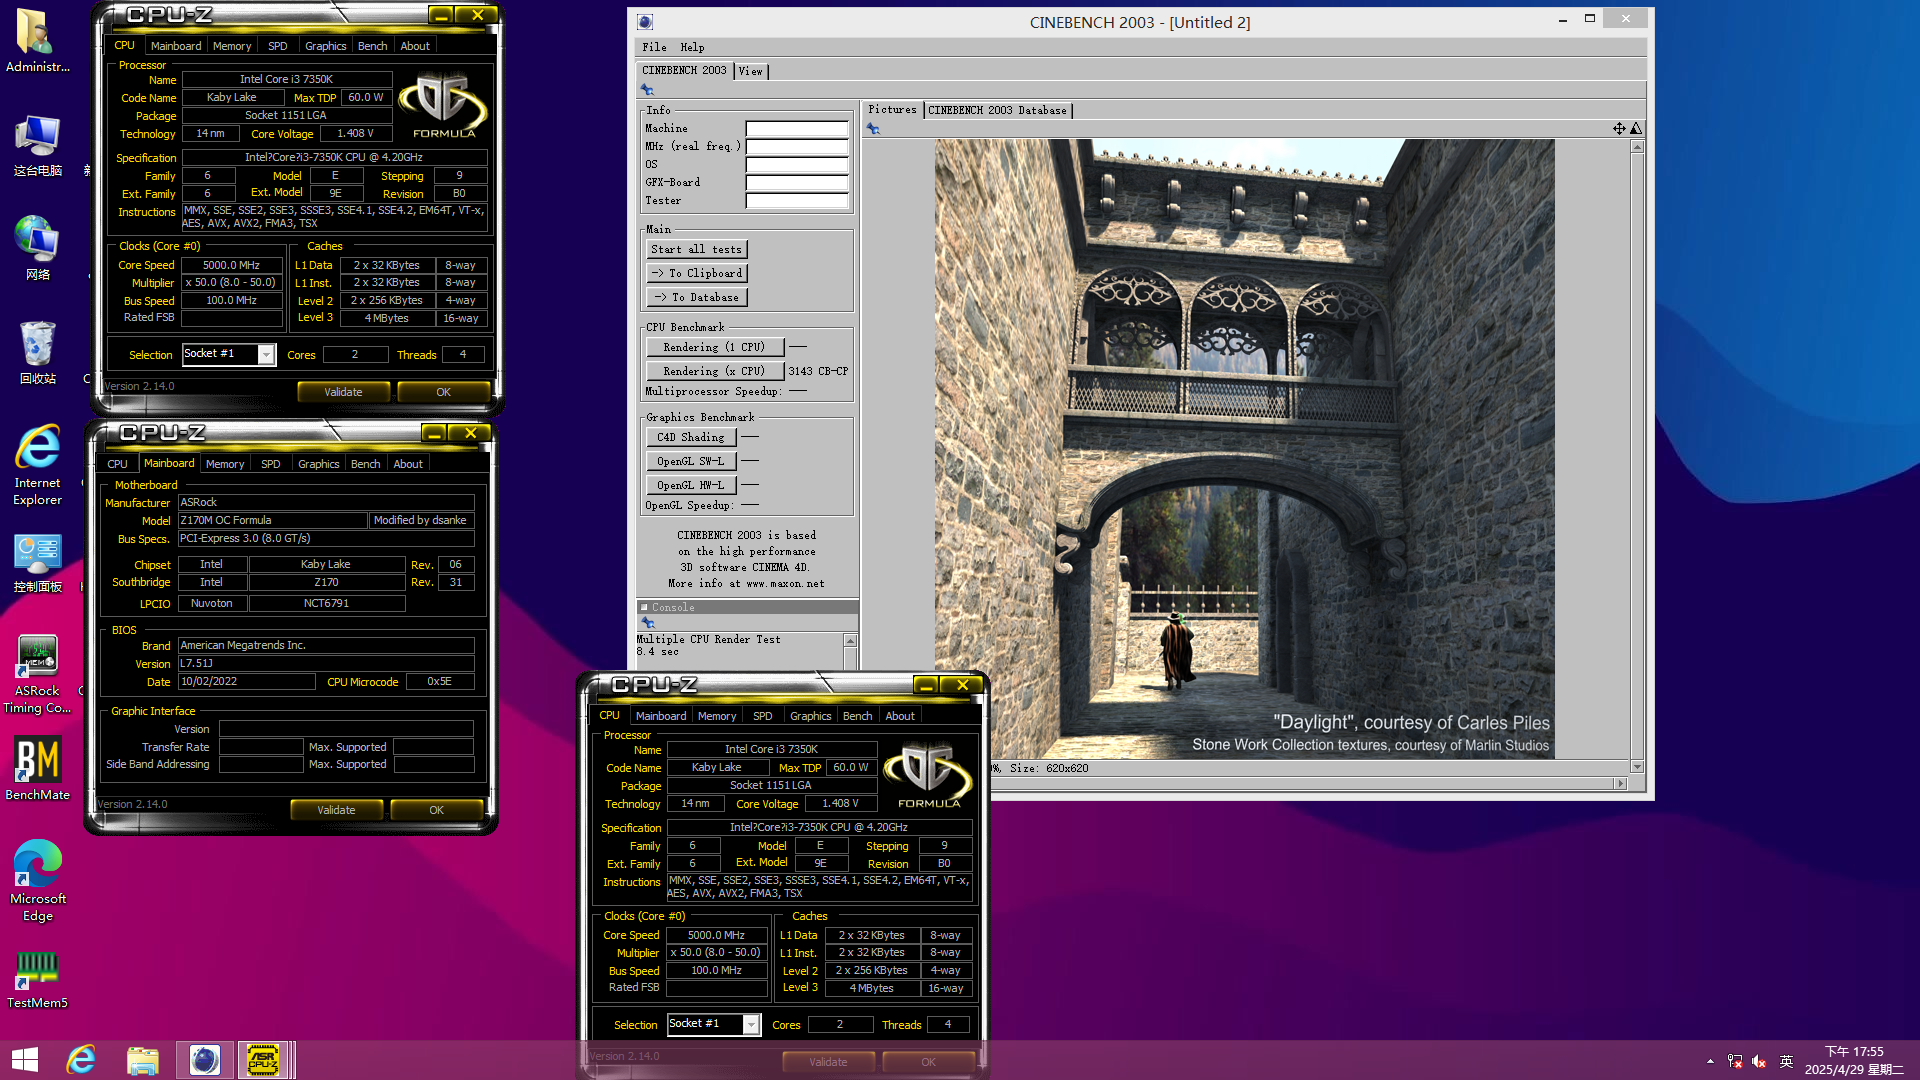The width and height of the screenshot is (1920, 1080).
Task: Click the muted speaker tray icon
Action: coord(1759,1061)
